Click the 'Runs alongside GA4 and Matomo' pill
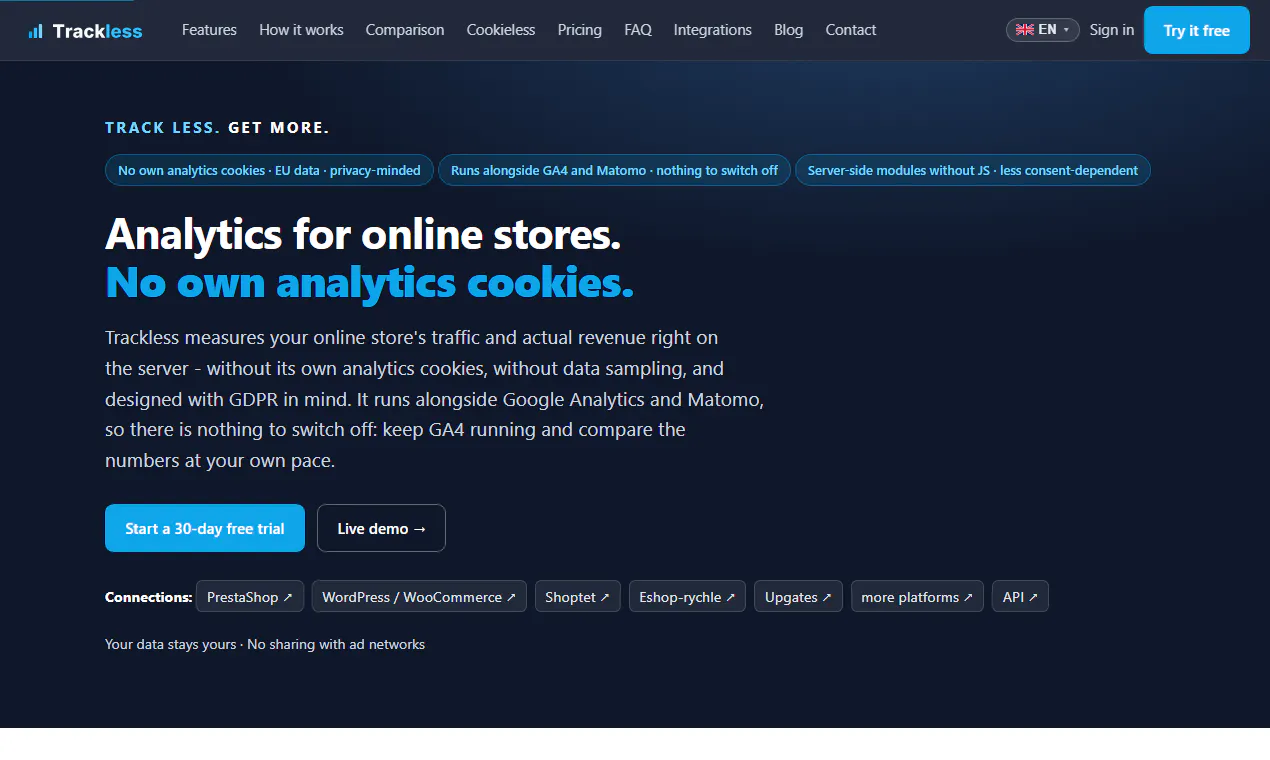This screenshot has width=1270, height=760. point(614,170)
